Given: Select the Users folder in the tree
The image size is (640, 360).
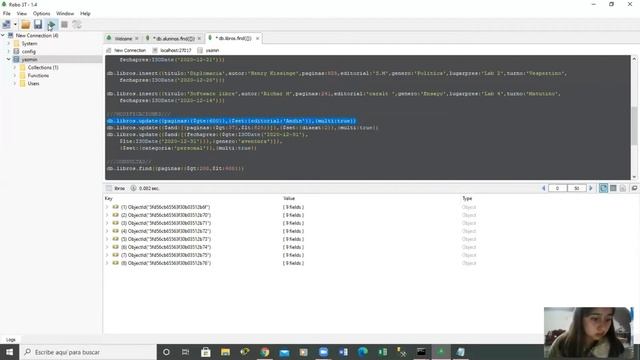Looking at the screenshot, I should [33, 83].
